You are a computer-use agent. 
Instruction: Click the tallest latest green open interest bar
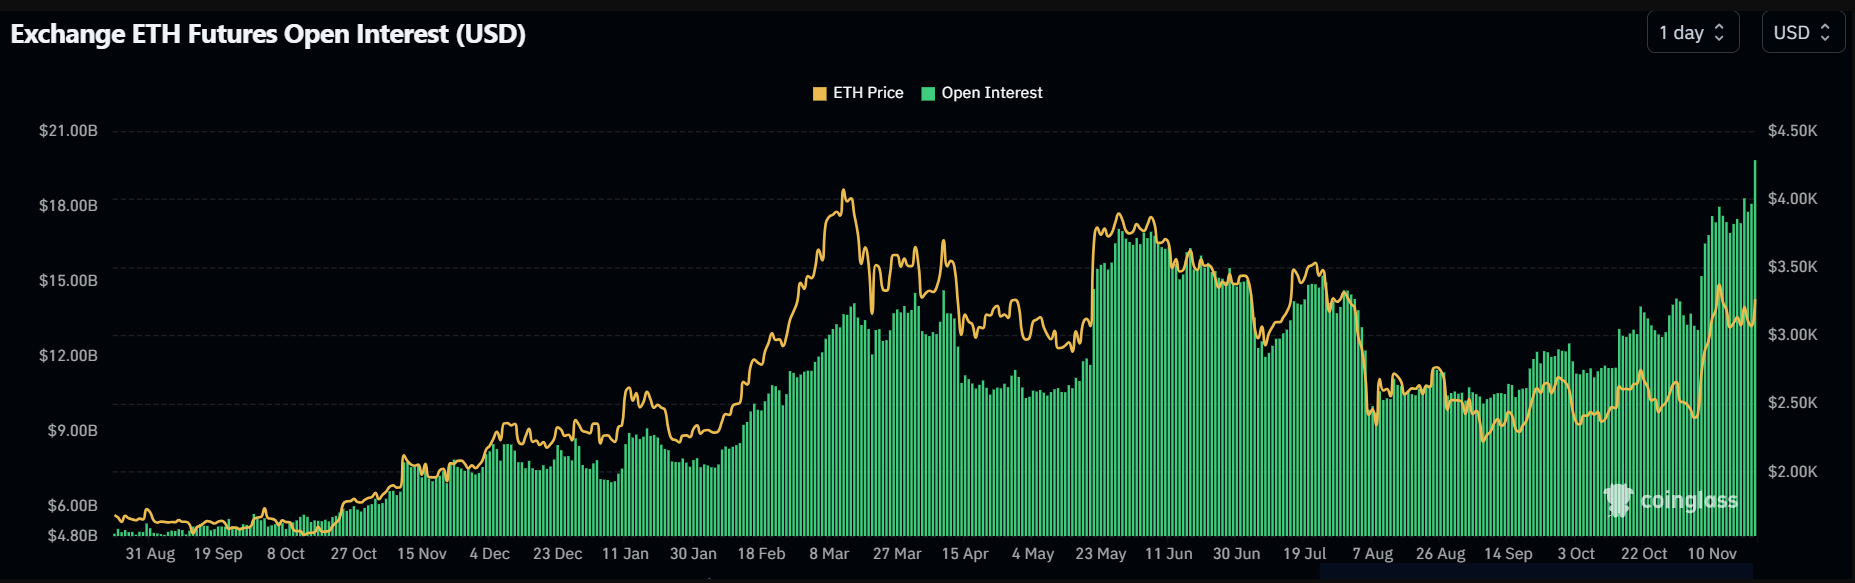click(1755, 348)
